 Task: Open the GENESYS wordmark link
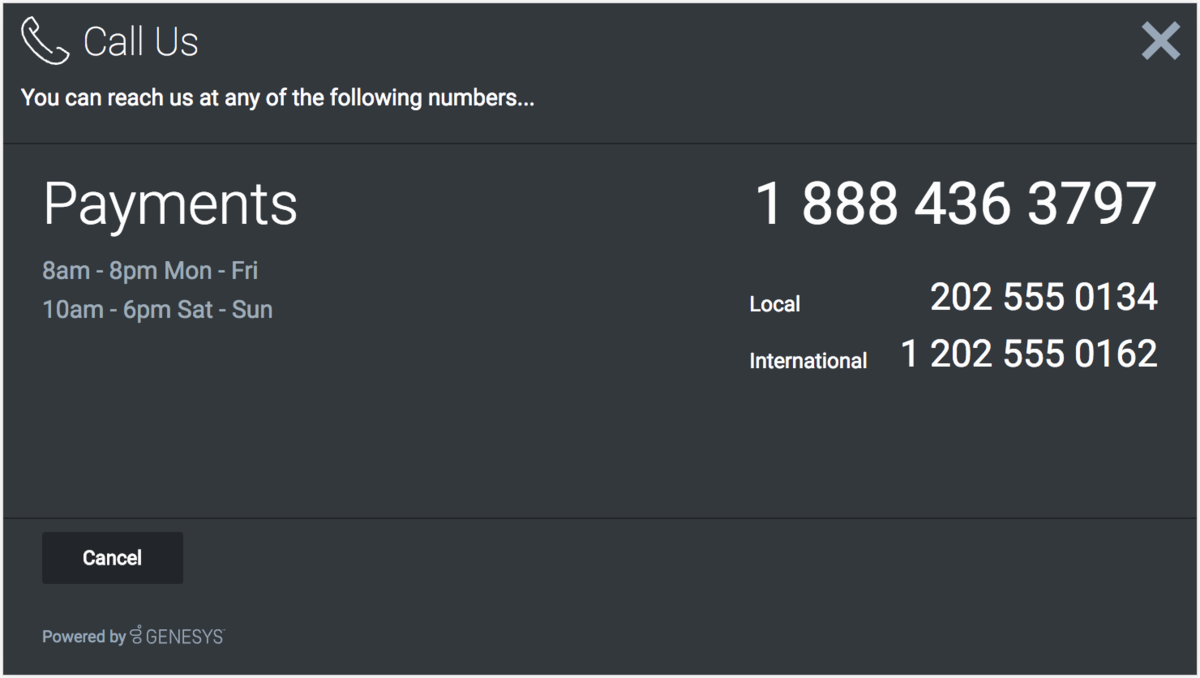[185, 636]
